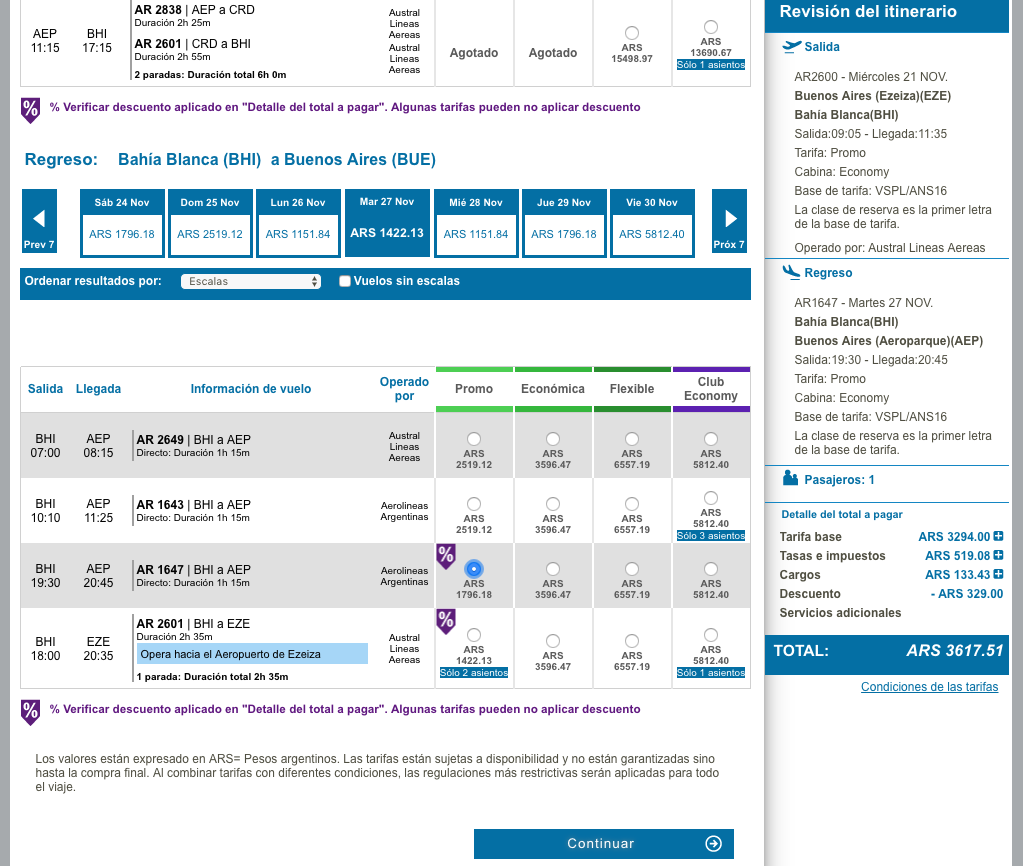This screenshot has height=866, width=1023.
Task: Open the Escalas sort dropdown
Action: [251, 282]
